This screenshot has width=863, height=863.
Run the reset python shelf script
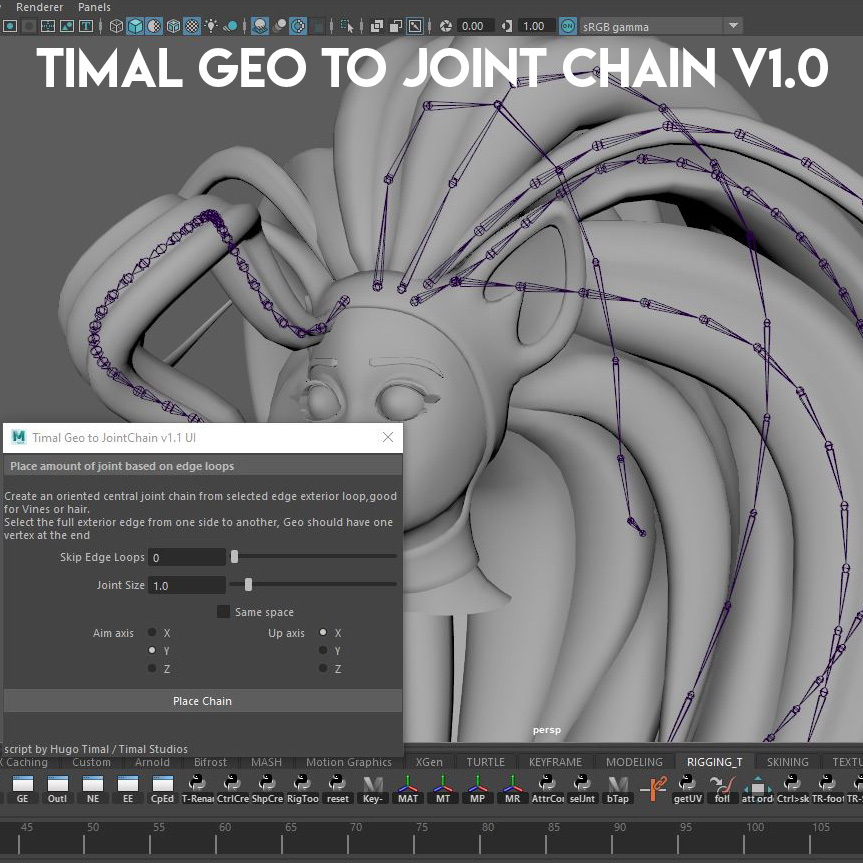337,789
